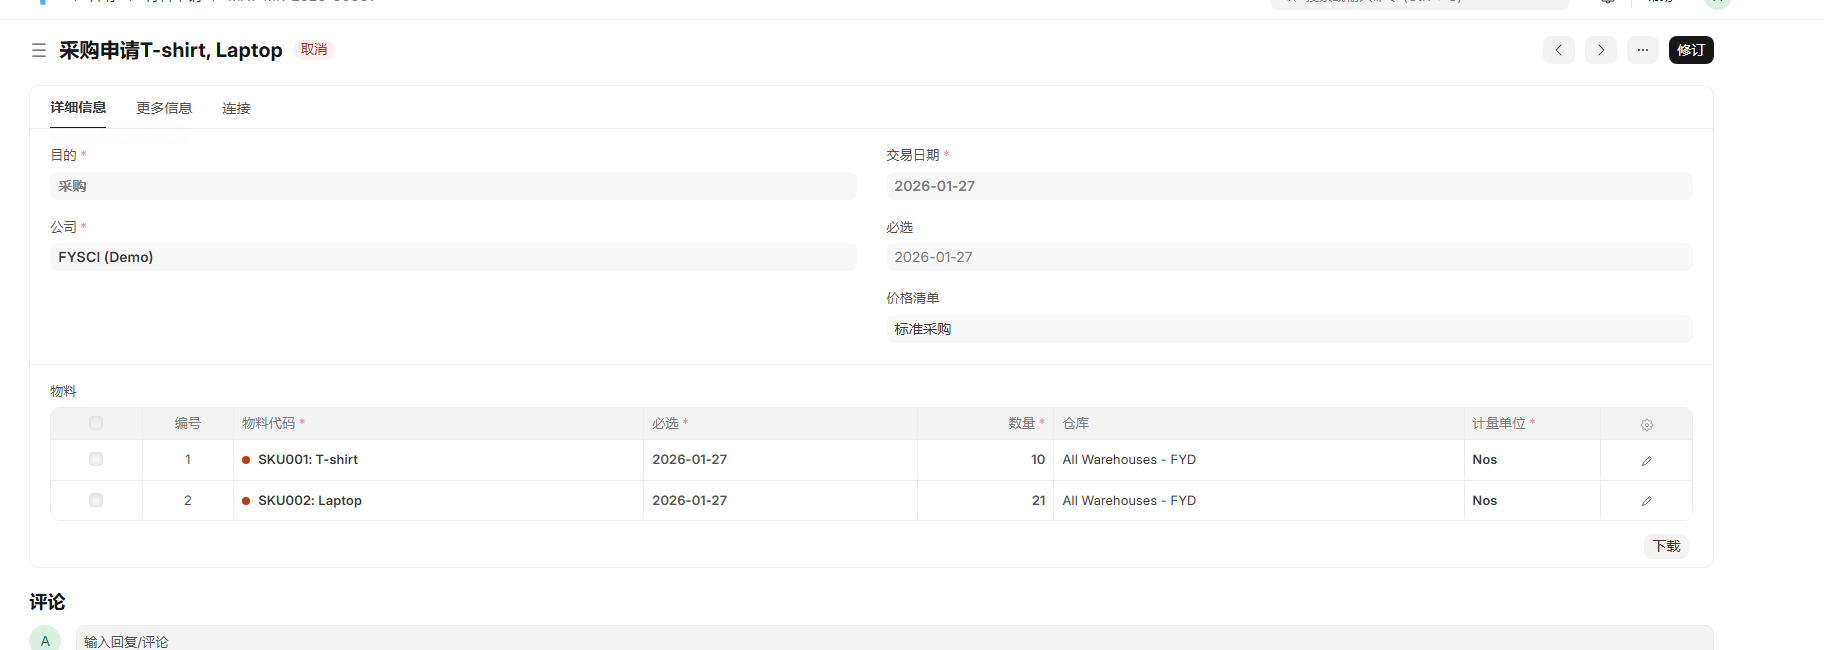Click the 下载 download button
The image size is (1828, 650).
[1666, 546]
